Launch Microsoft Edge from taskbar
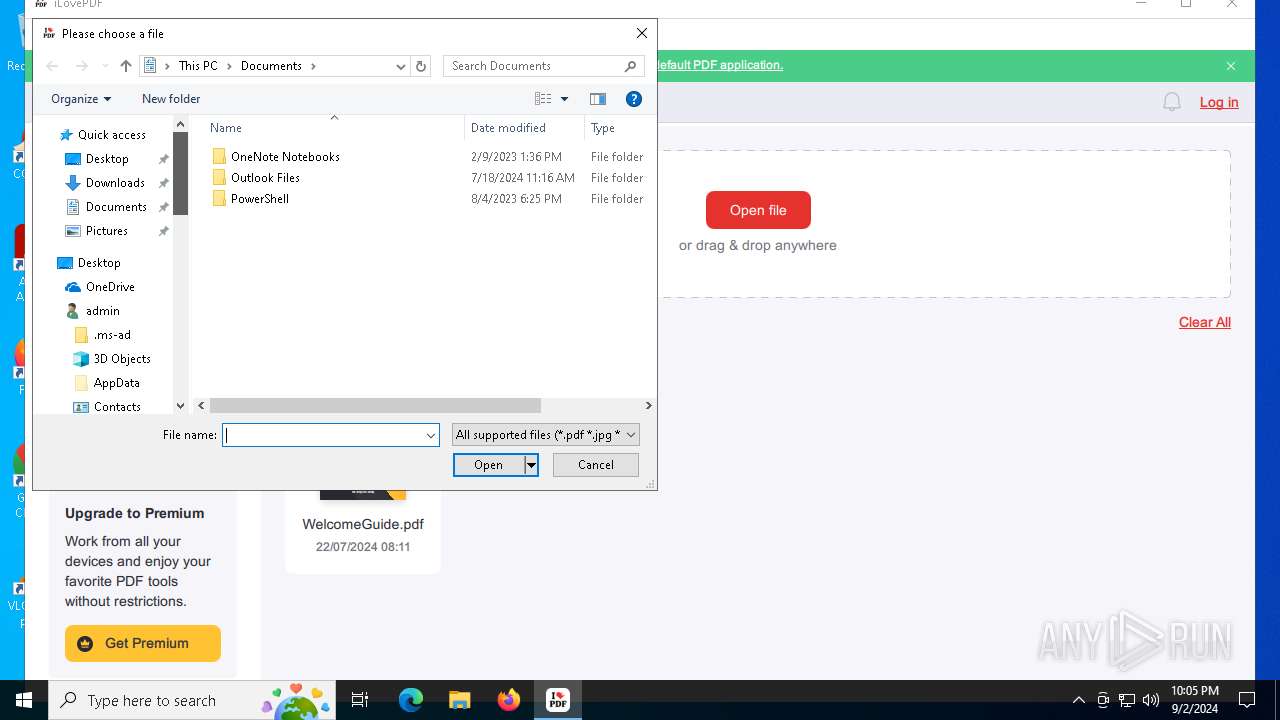Viewport: 1280px width, 720px height. pyautogui.click(x=411, y=700)
